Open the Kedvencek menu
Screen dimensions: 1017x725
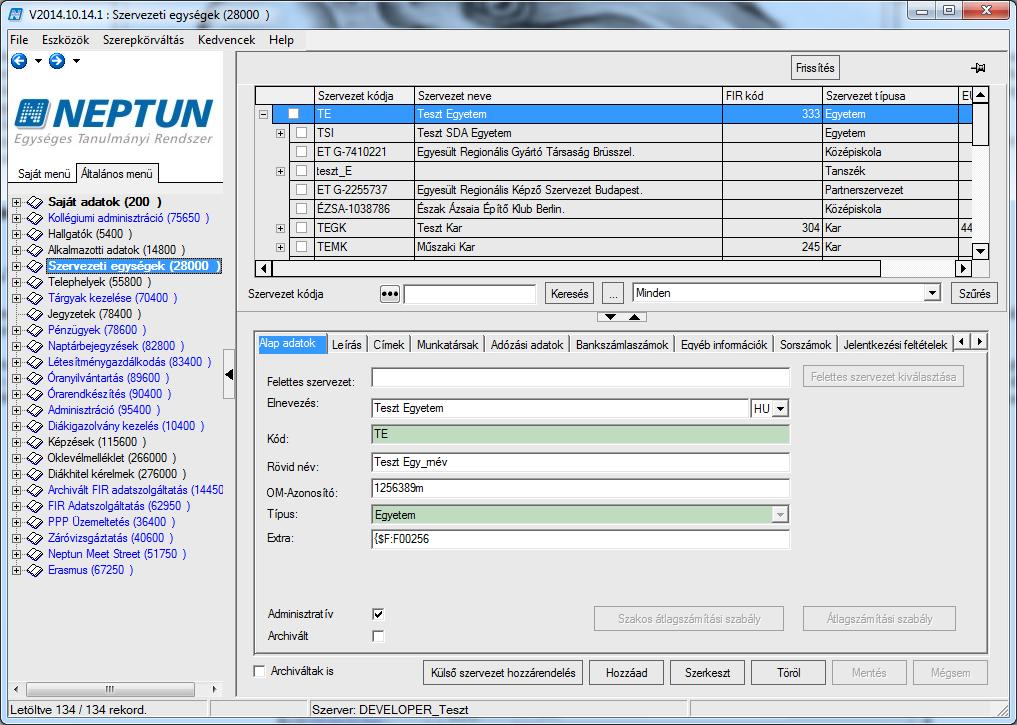point(226,40)
